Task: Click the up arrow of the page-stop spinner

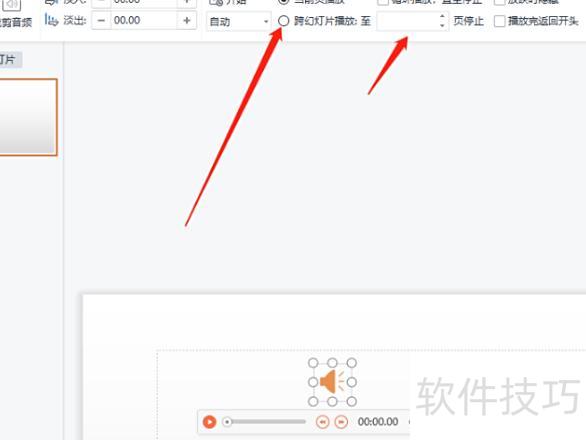Action: coord(442,16)
